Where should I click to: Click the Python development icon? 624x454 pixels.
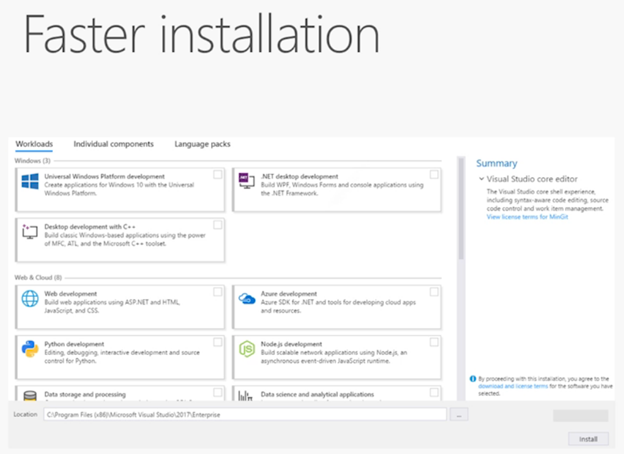30,348
